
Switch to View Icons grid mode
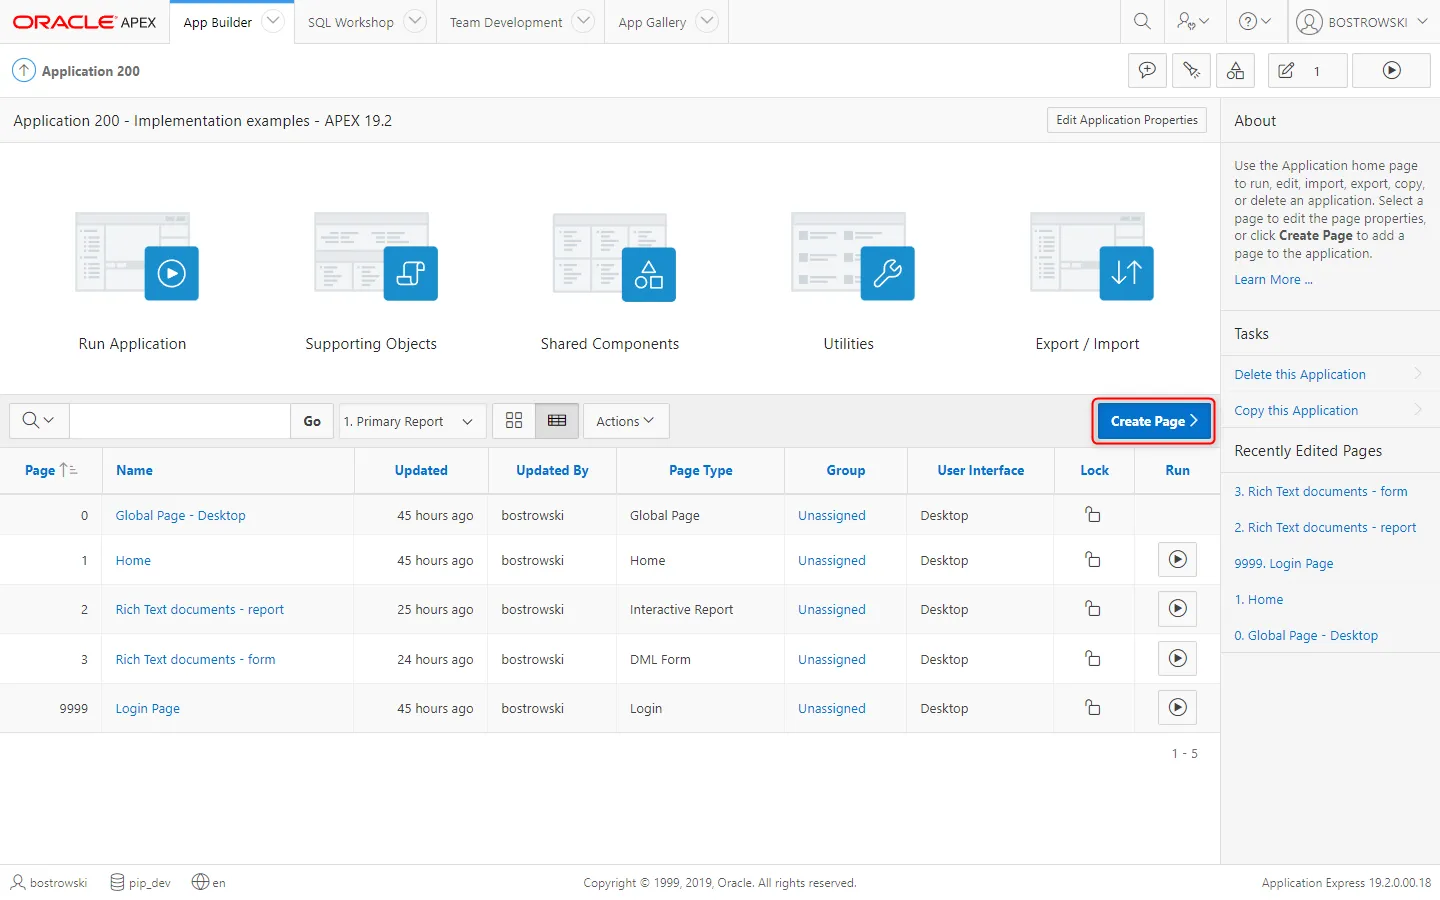tap(514, 421)
